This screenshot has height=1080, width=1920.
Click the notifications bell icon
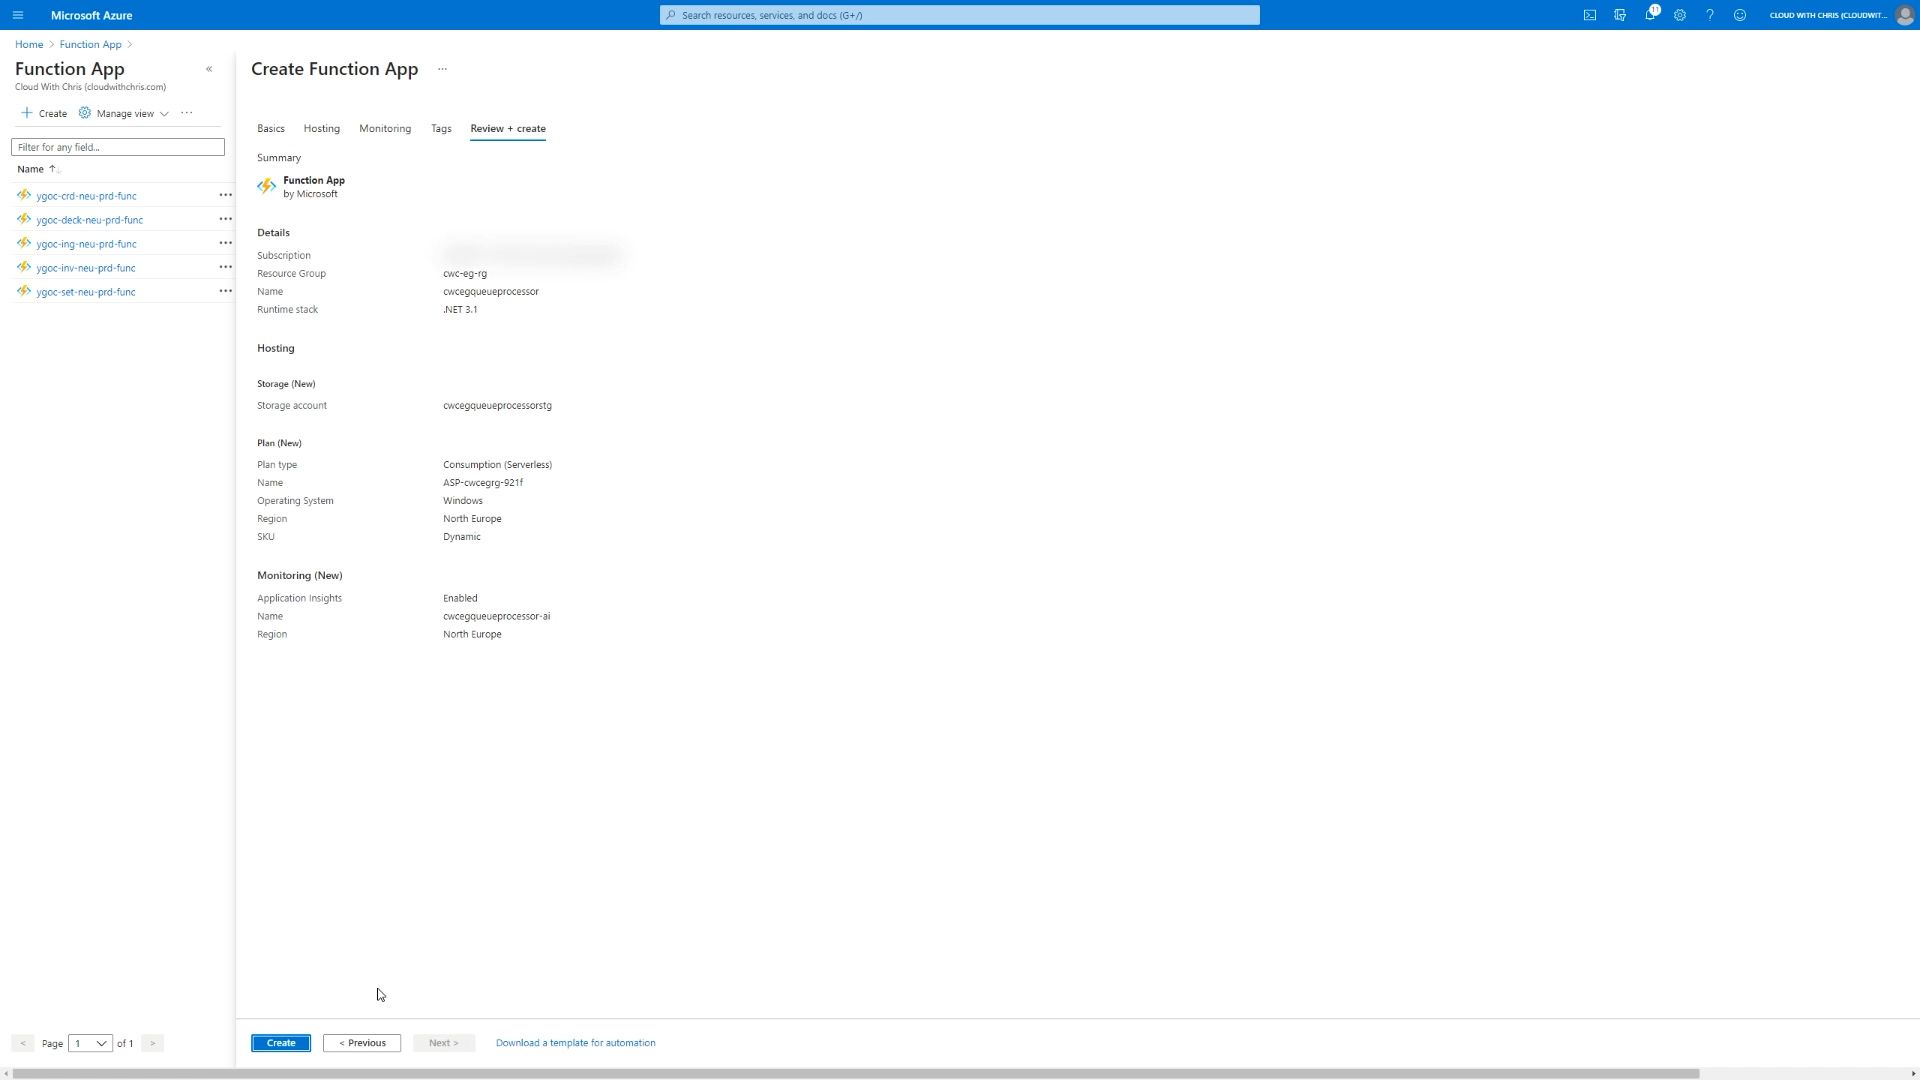(x=1650, y=15)
